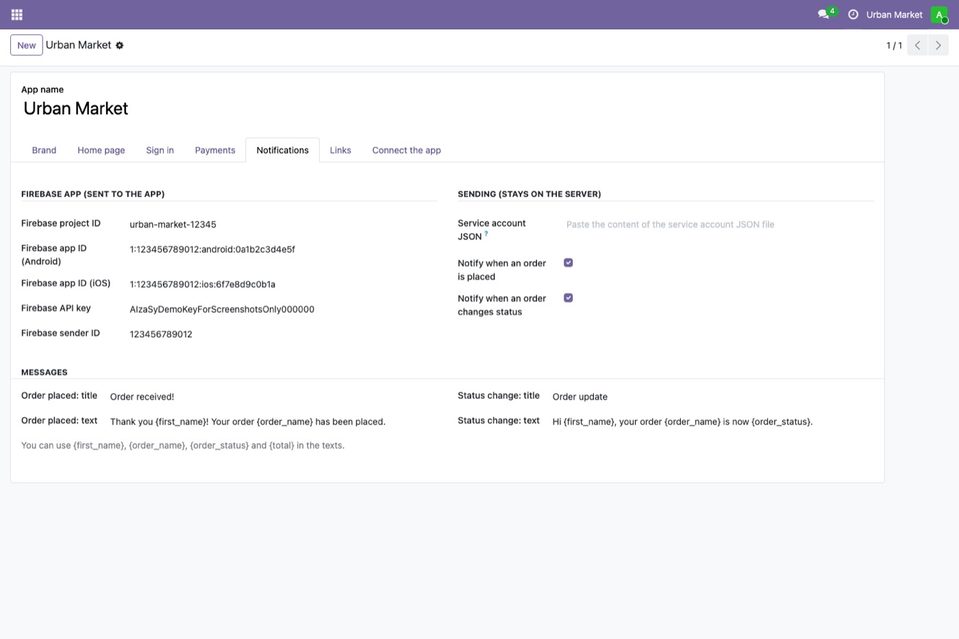Viewport: 959px width, 639px height.
Task: Switch to the Home page tab
Action: 101,150
